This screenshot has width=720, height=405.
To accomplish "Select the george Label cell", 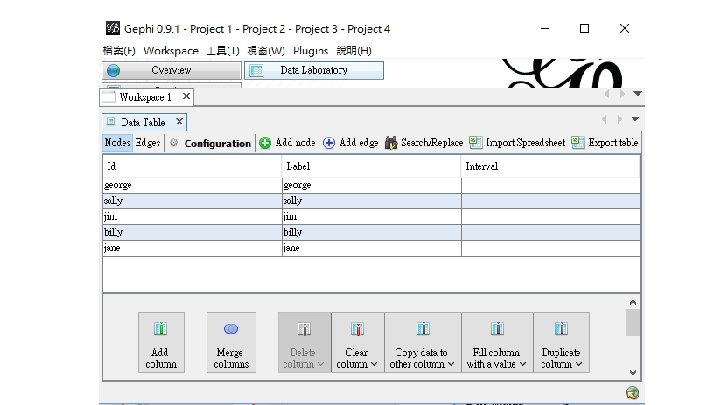I will [371, 185].
